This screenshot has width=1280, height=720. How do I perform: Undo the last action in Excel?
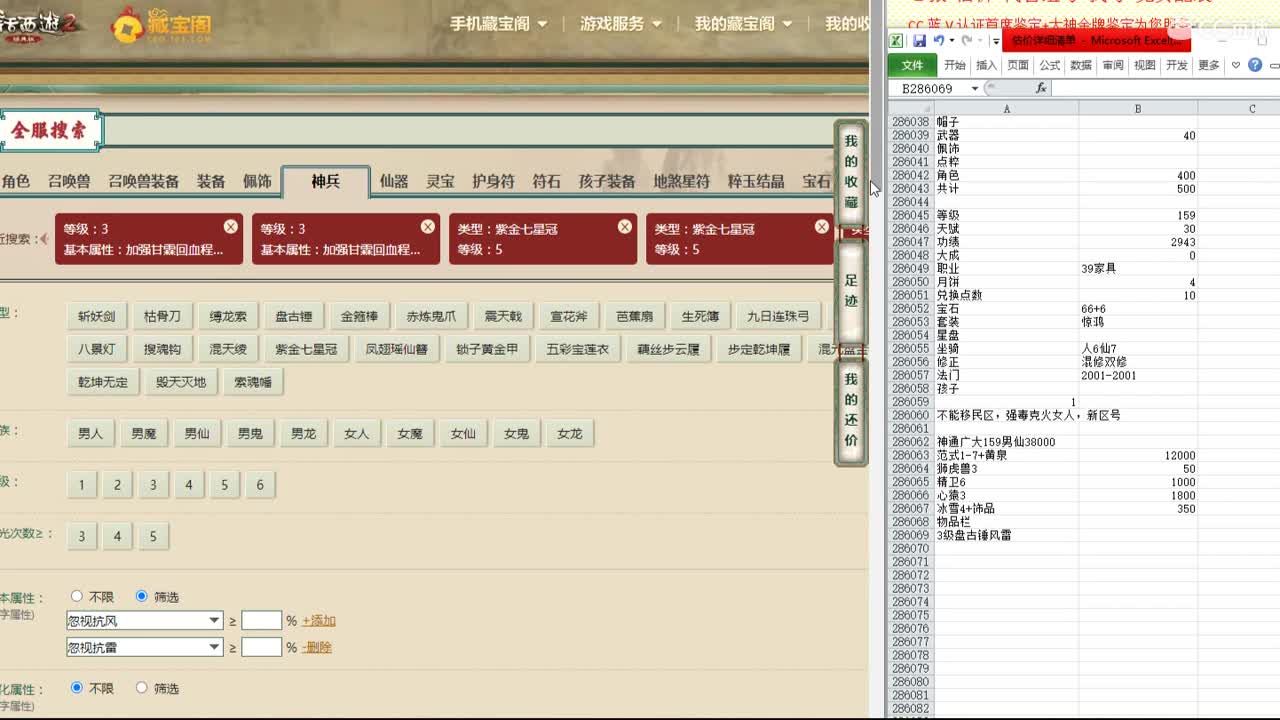939,41
